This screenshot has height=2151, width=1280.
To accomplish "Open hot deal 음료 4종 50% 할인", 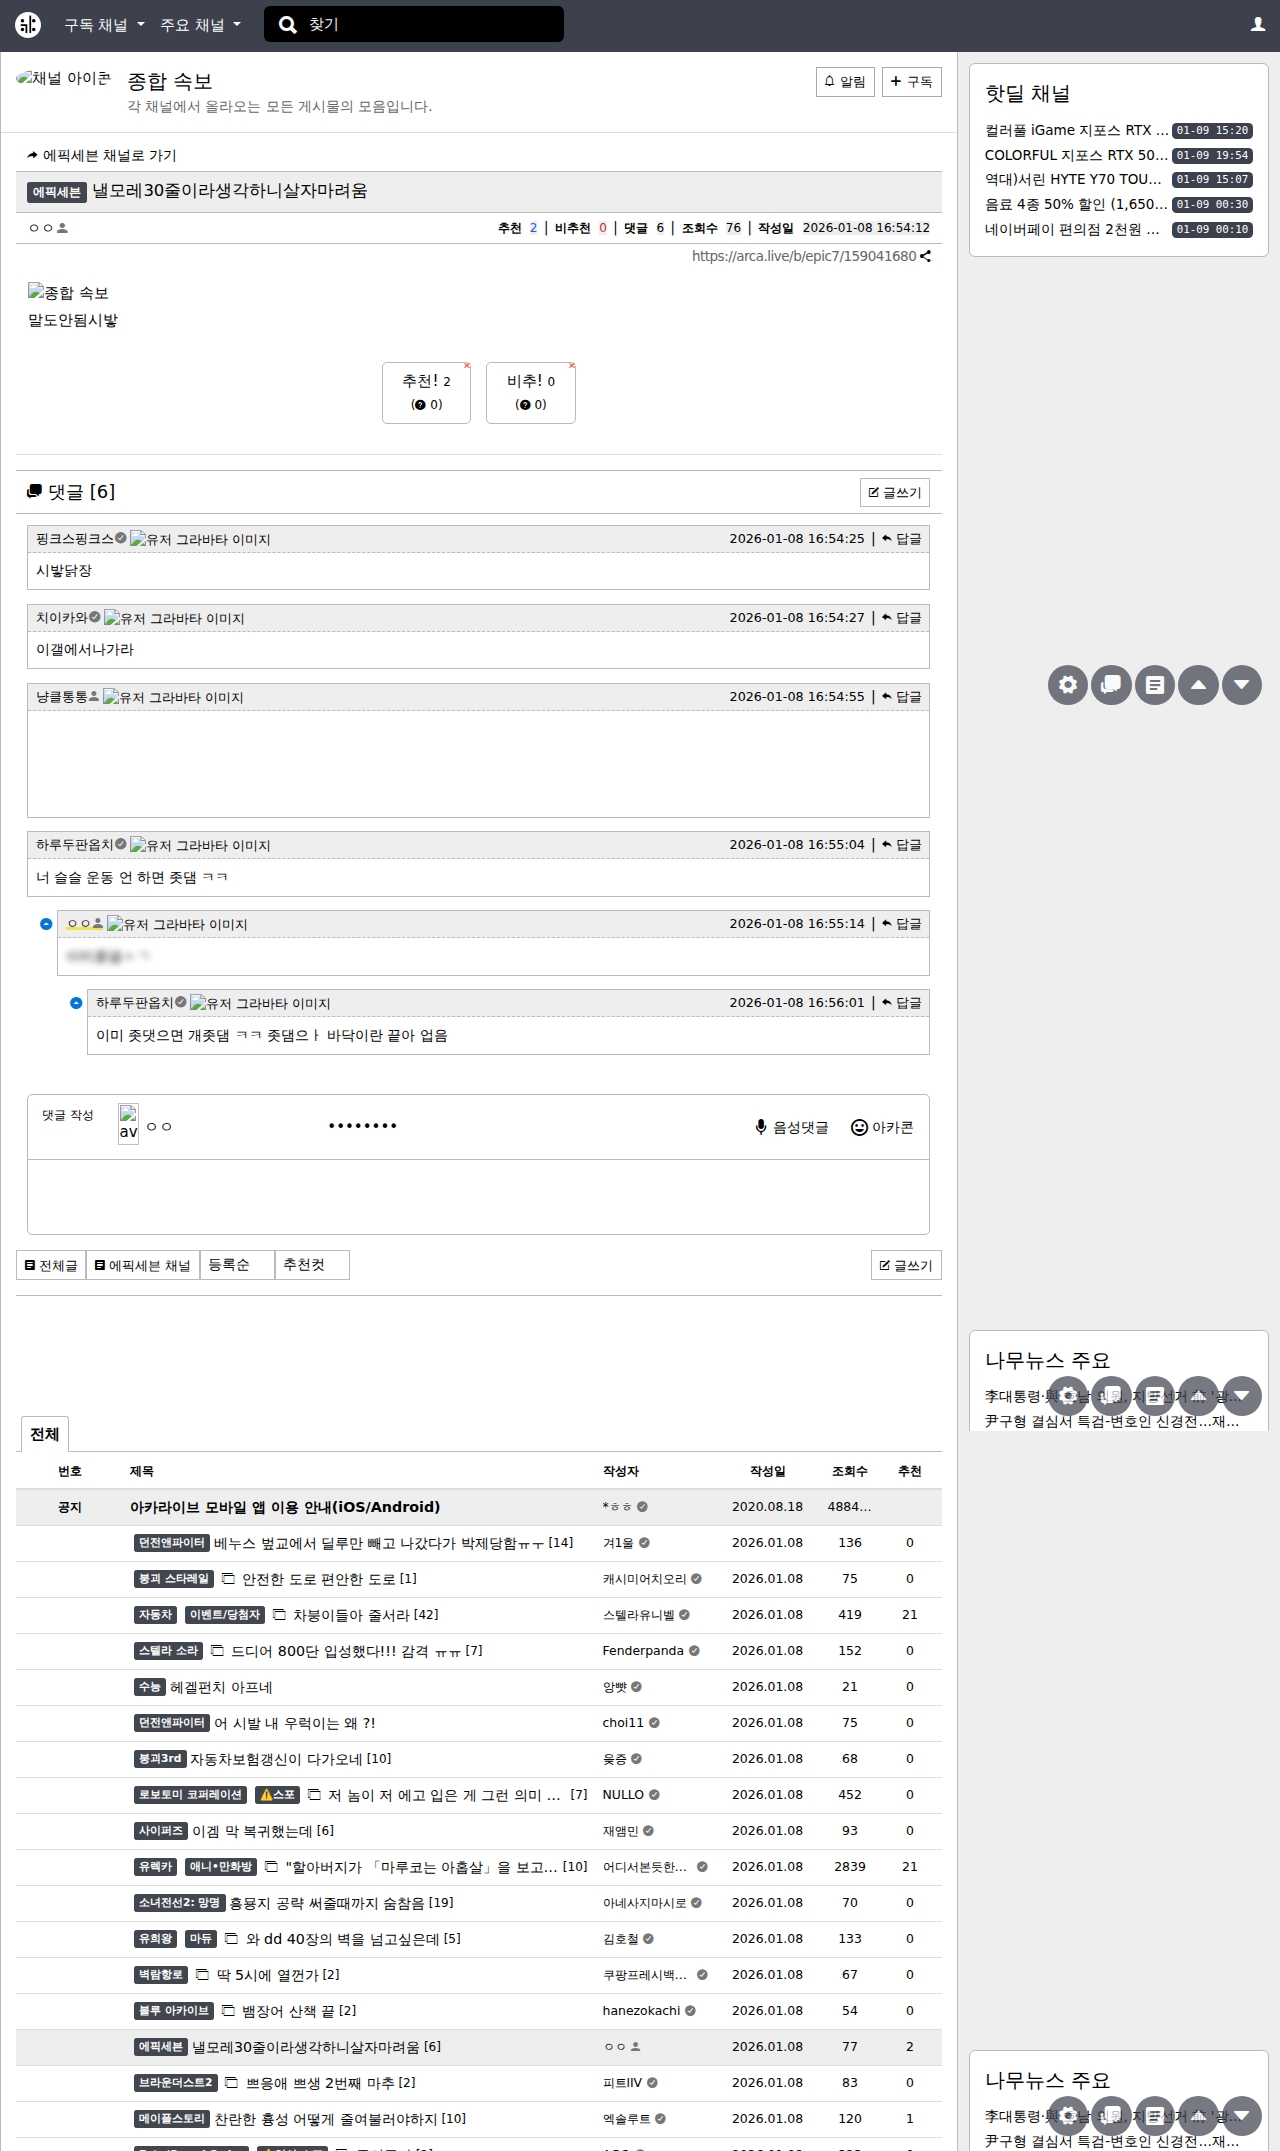I will click(x=1076, y=205).
